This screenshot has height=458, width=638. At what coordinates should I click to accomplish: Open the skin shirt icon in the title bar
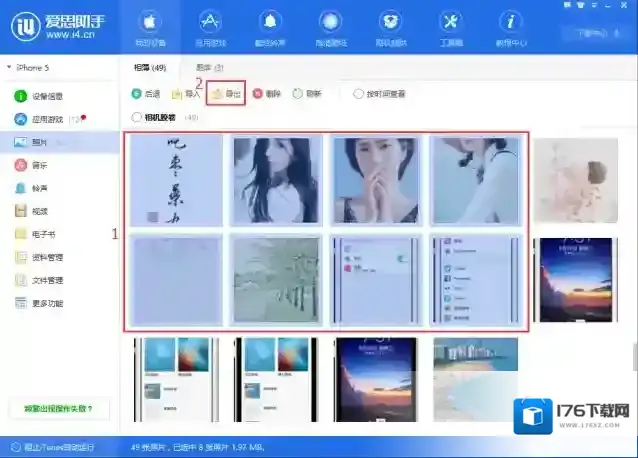tap(581, 5)
